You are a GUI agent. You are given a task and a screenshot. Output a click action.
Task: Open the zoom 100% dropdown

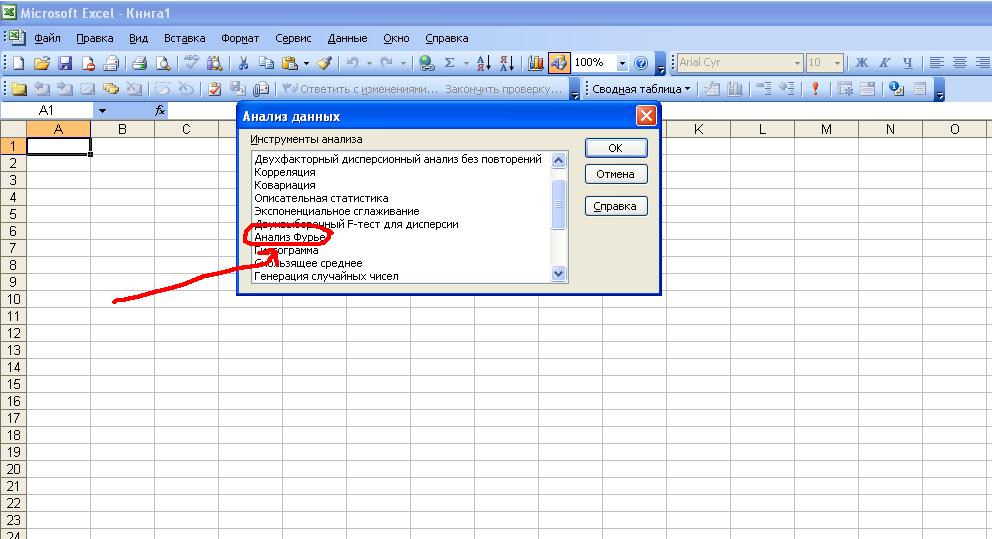622,63
